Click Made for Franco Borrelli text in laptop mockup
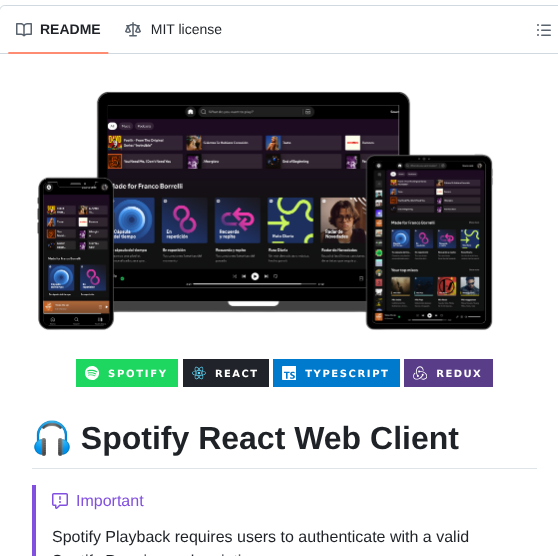The image size is (558, 556). (147, 186)
